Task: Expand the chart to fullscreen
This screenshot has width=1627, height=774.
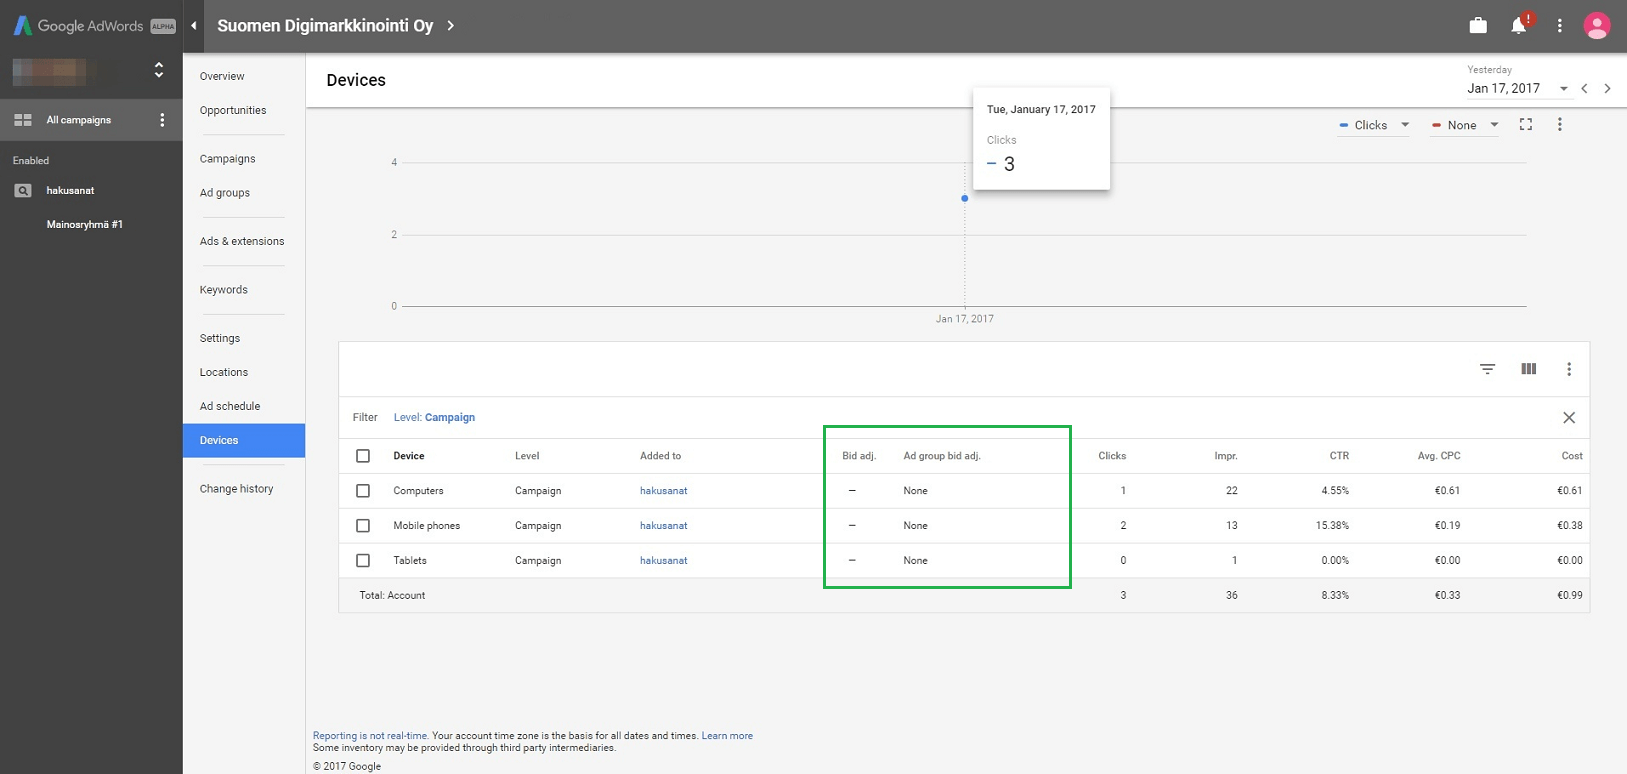Action: [1526, 124]
